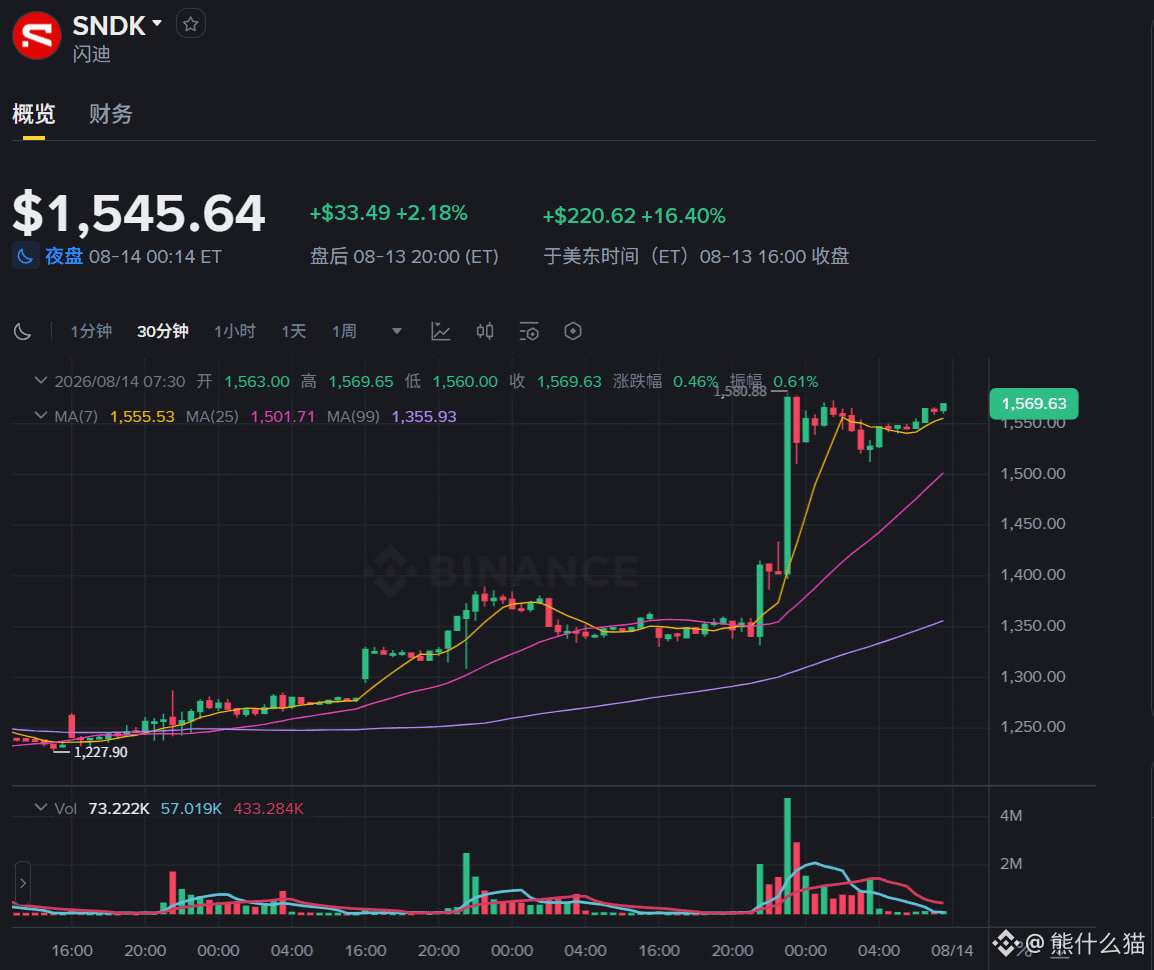Change the candlestick chart type icon
Screen dimensions: 1154x970
[x=484, y=331]
